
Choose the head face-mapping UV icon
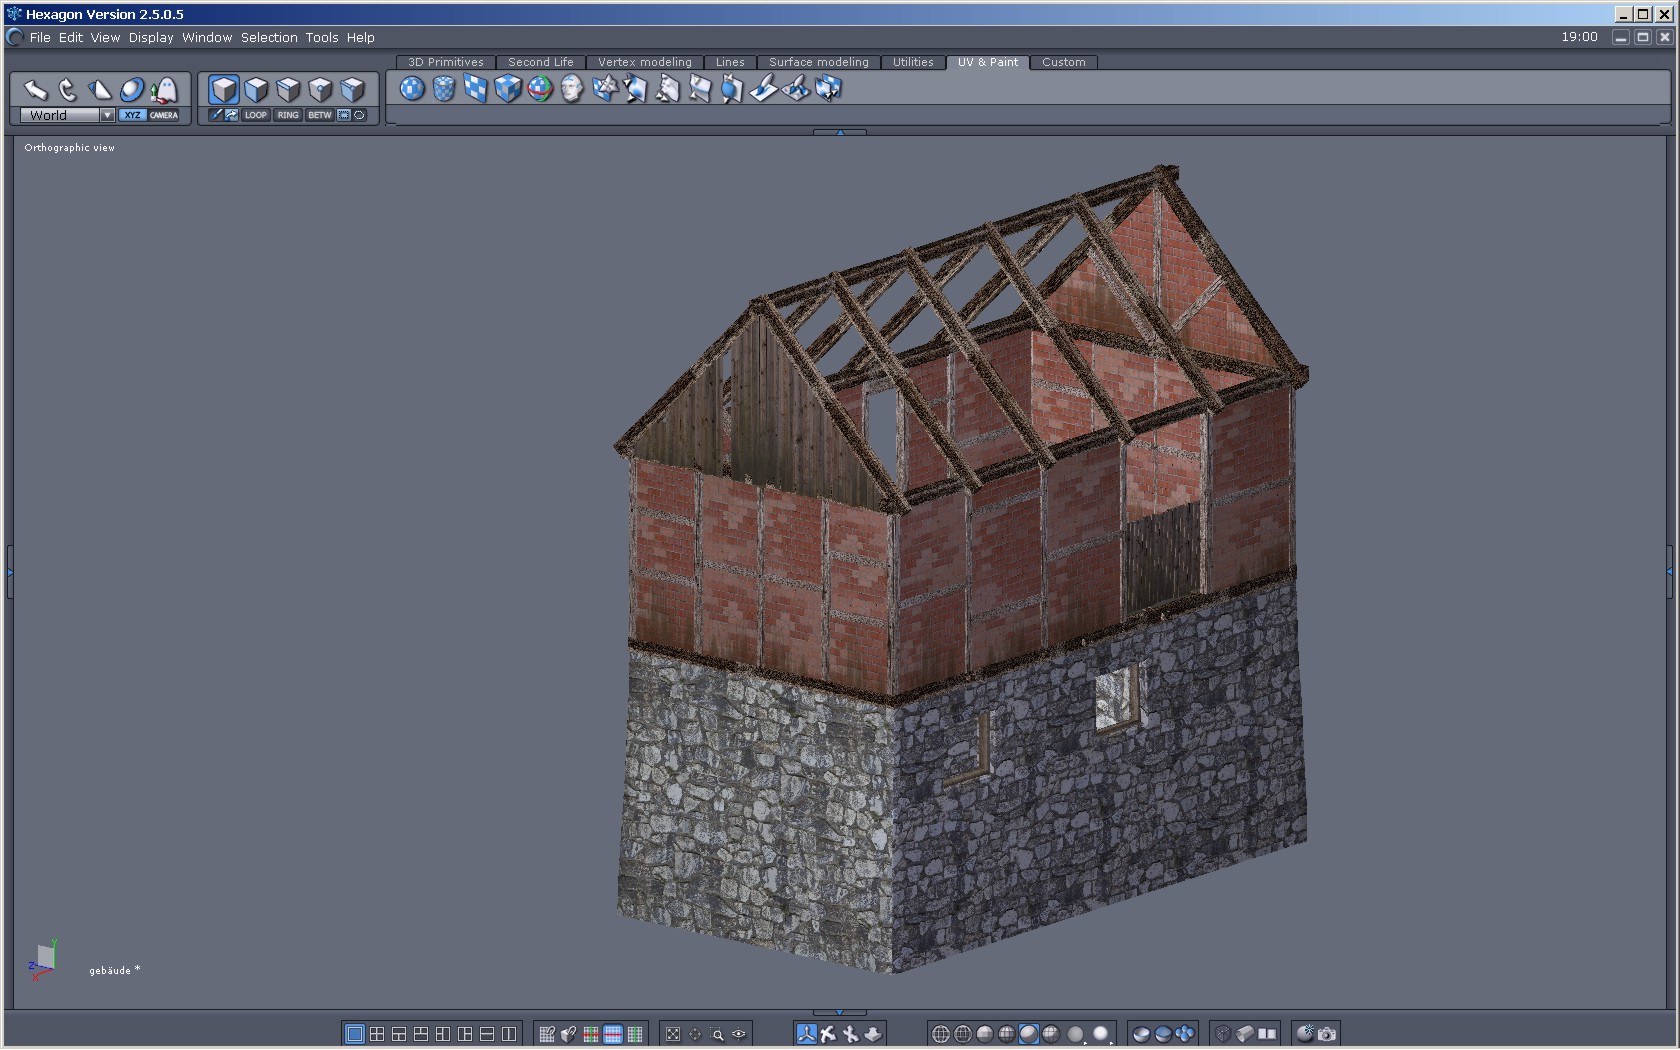click(572, 89)
